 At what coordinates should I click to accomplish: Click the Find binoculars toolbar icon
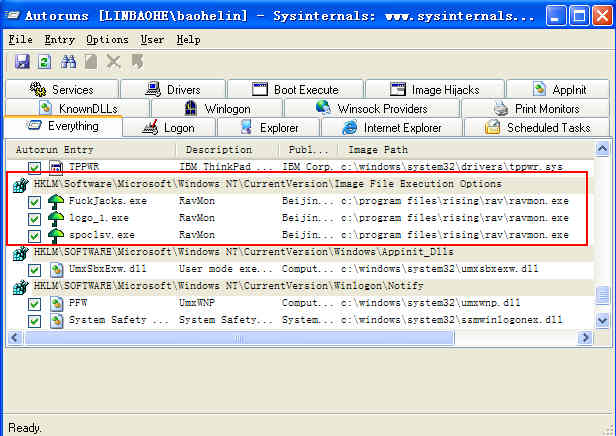coord(68,62)
